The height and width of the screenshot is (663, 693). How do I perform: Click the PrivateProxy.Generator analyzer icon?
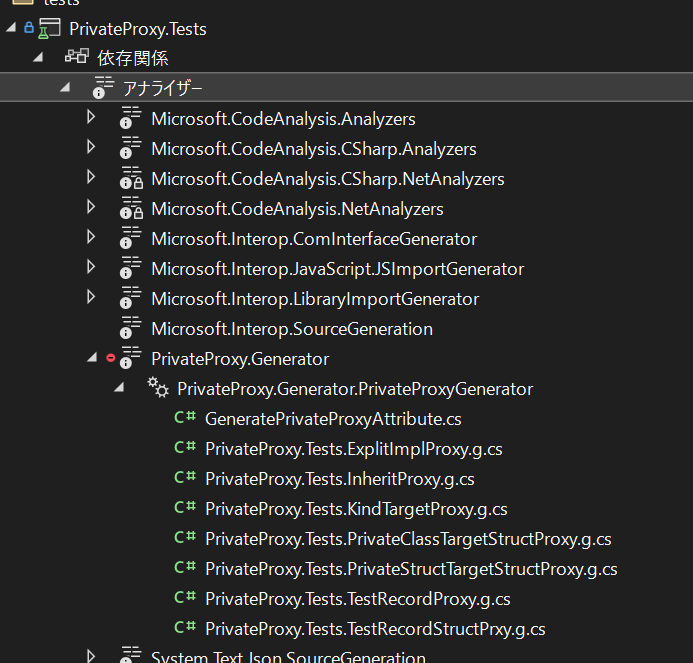click(x=130, y=358)
